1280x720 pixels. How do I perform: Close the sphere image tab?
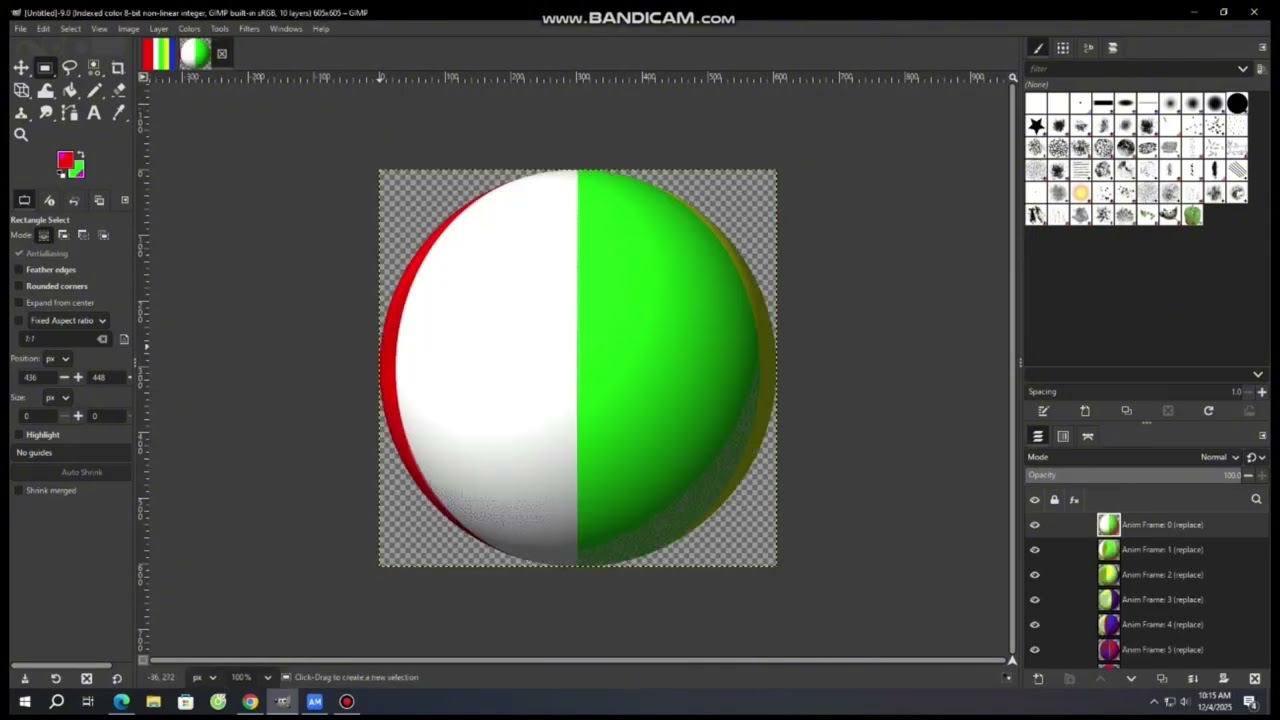pyautogui.click(x=222, y=54)
